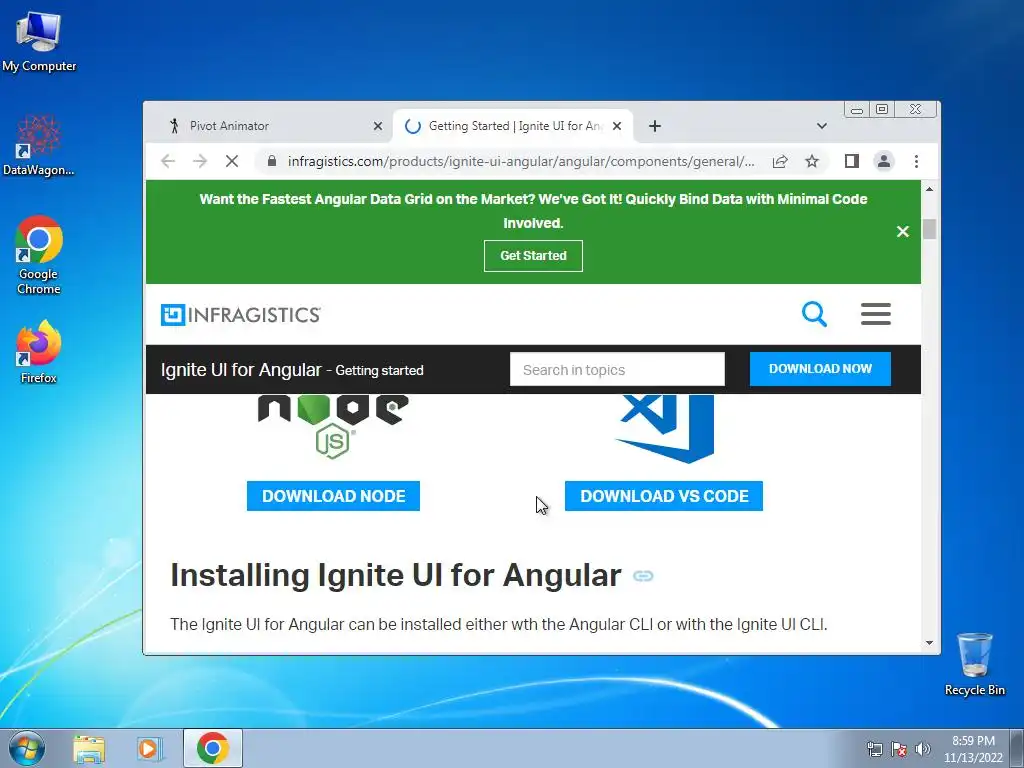Open the Recycle Bin

pyautogui.click(x=974, y=664)
